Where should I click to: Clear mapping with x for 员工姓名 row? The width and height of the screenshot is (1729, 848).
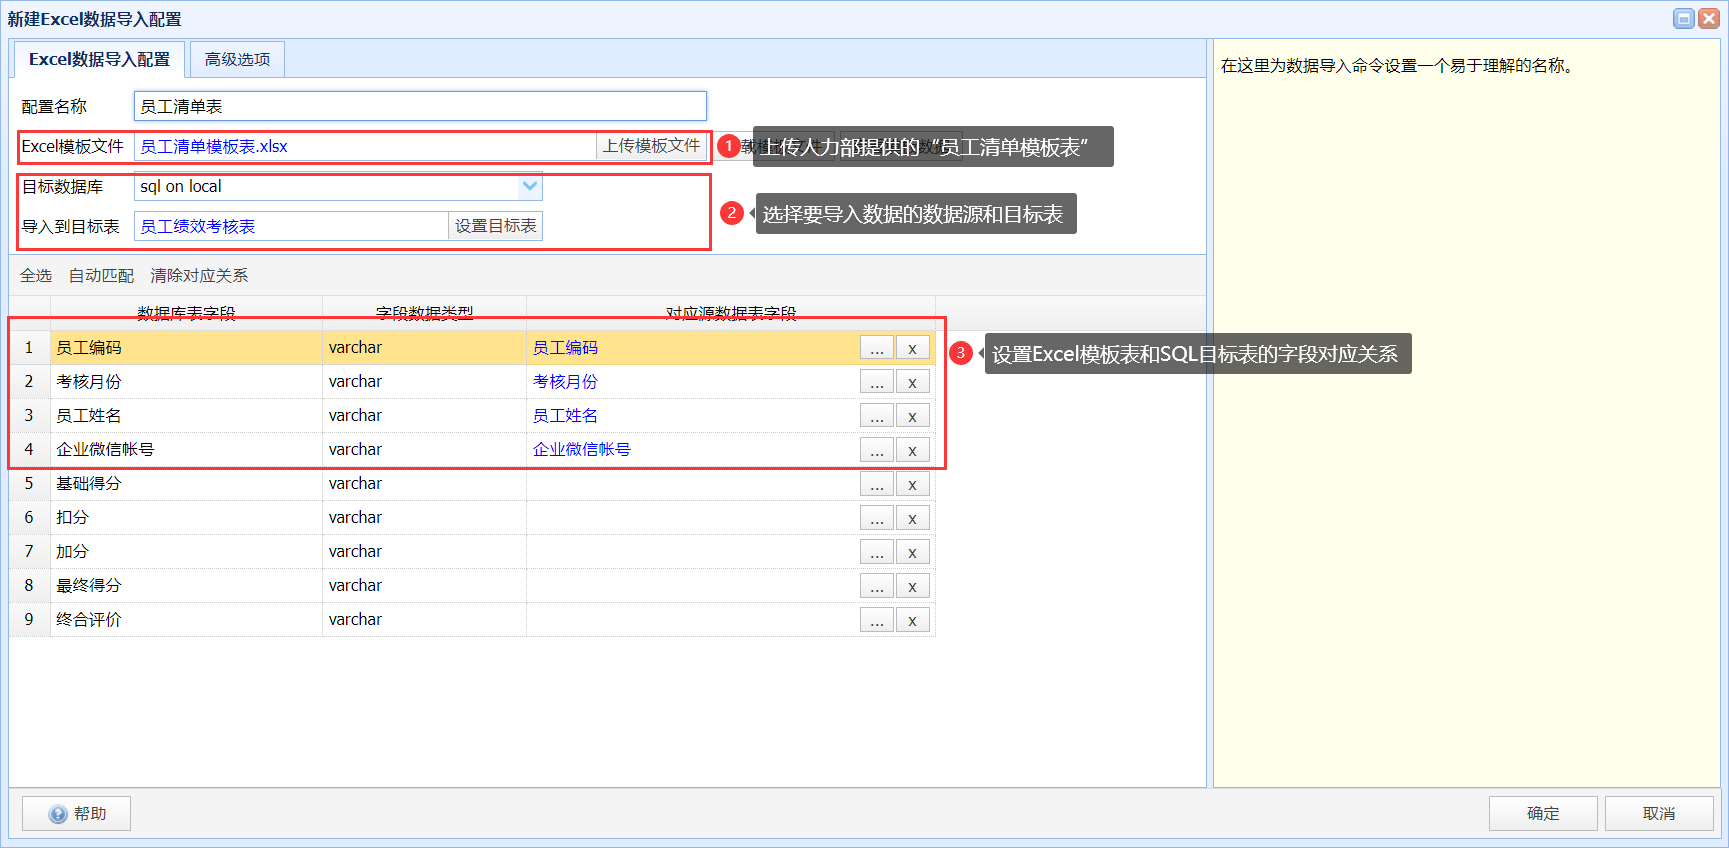[x=912, y=416]
